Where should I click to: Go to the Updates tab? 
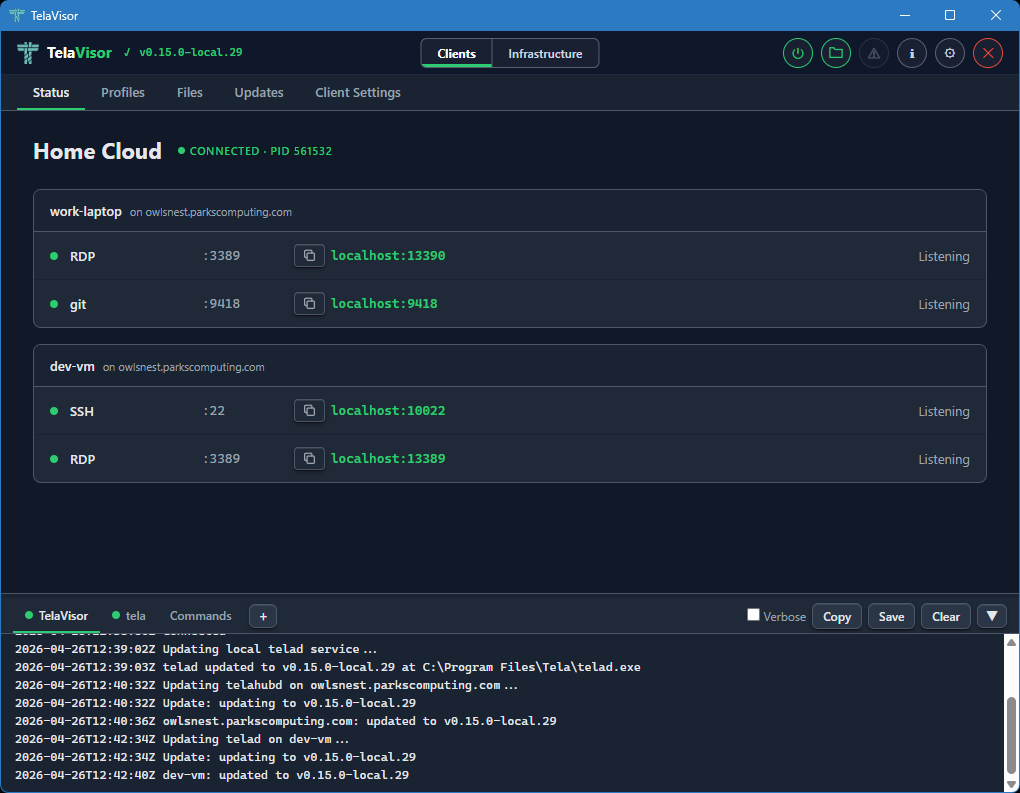259,92
